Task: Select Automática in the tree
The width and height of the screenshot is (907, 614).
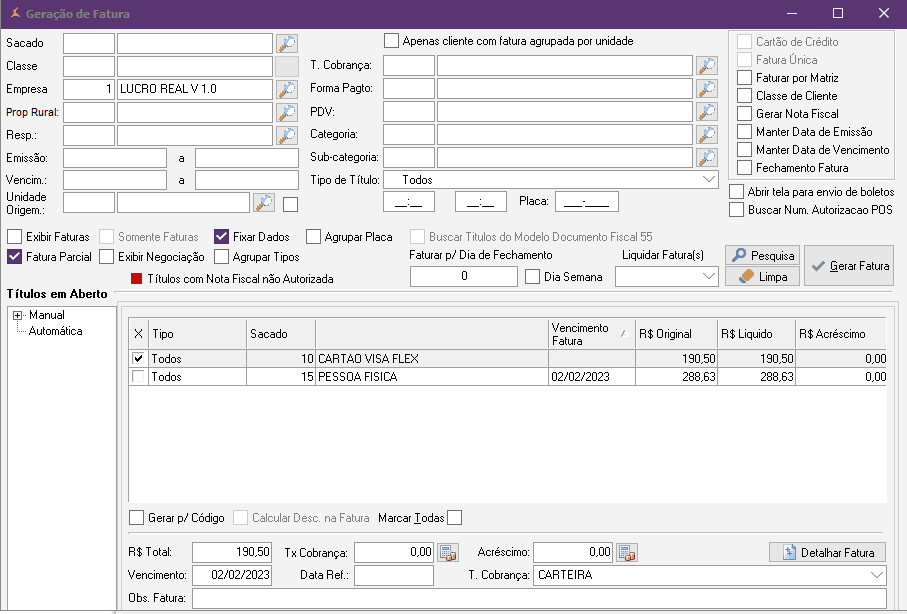Action: (55, 331)
